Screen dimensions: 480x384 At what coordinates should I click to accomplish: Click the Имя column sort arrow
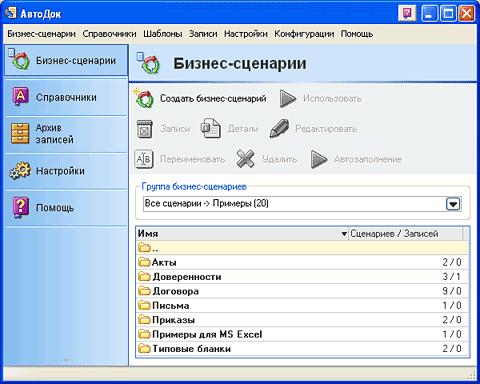[344, 234]
